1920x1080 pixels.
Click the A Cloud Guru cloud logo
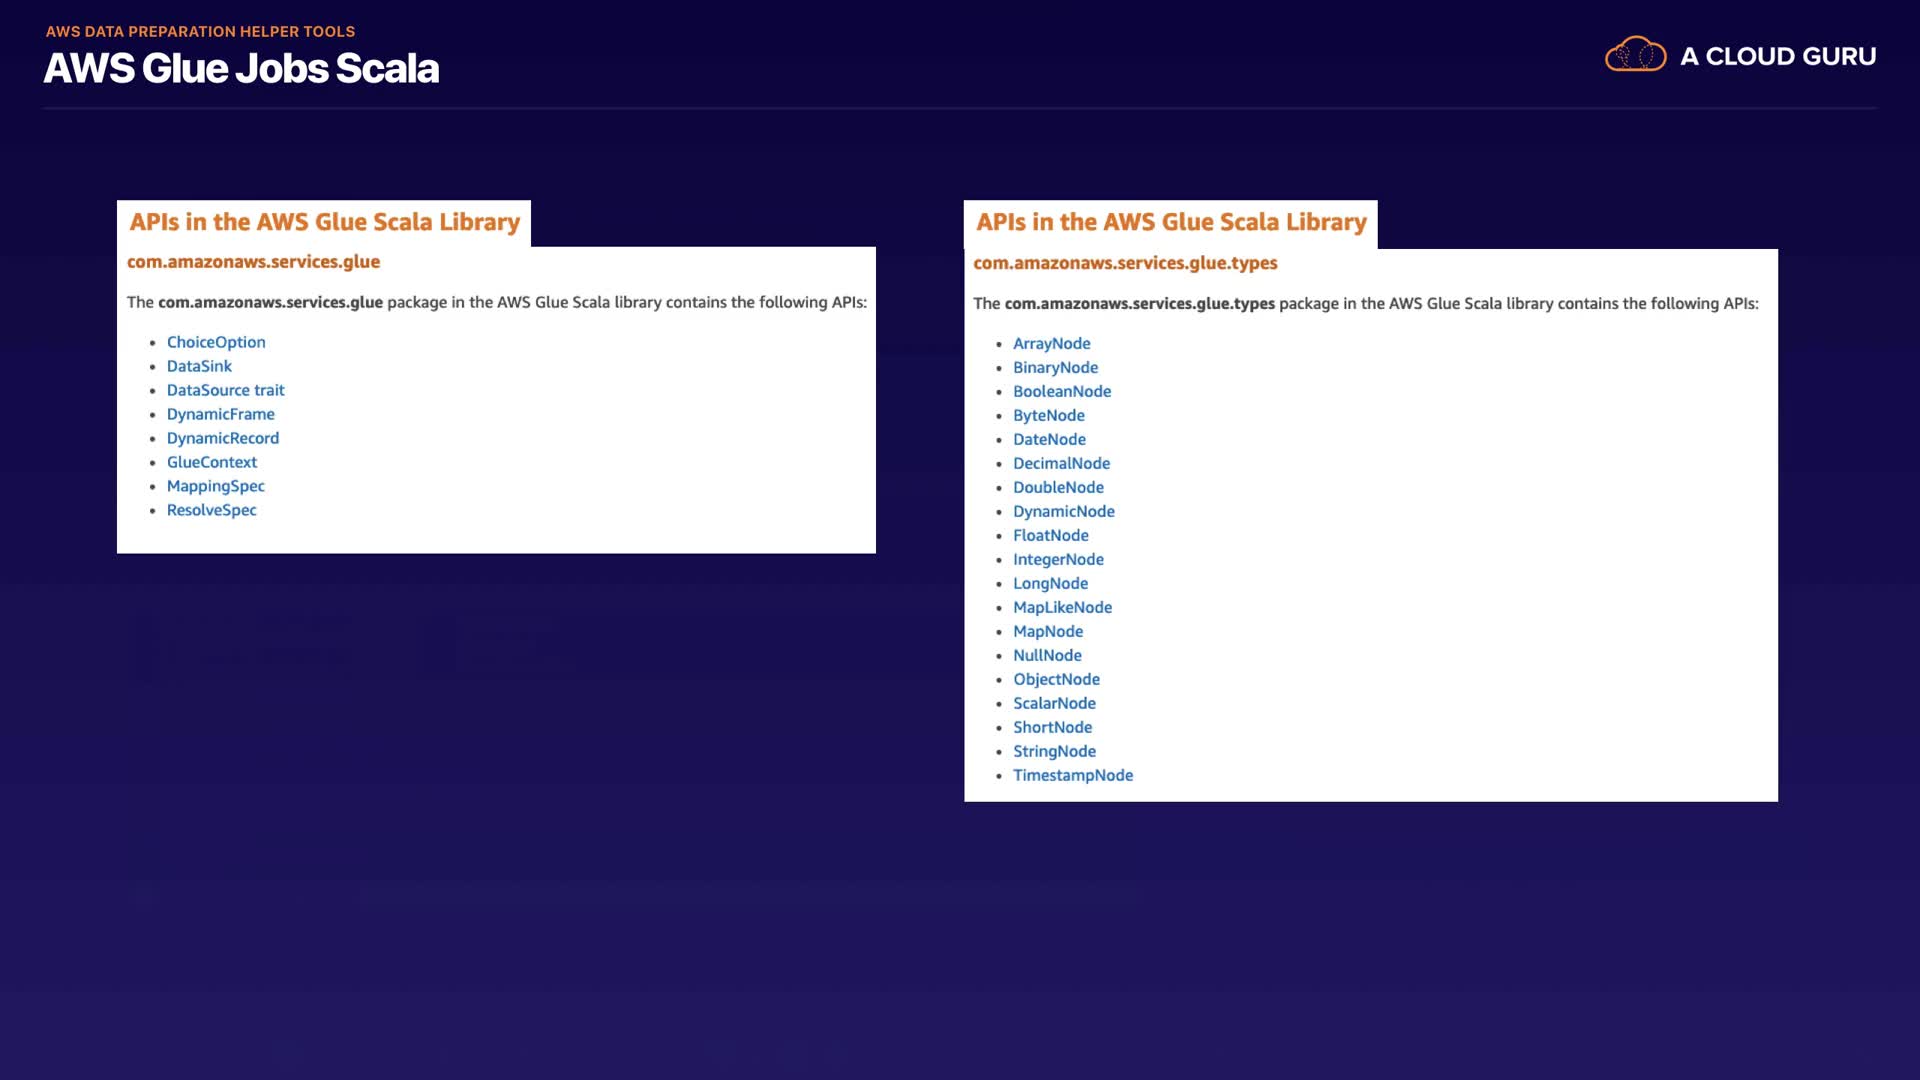[1635, 55]
